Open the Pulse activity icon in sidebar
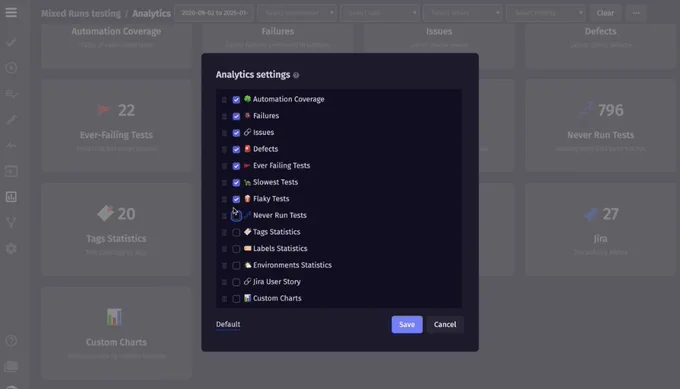Image resolution: width=680 pixels, height=389 pixels. tap(11, 145)
